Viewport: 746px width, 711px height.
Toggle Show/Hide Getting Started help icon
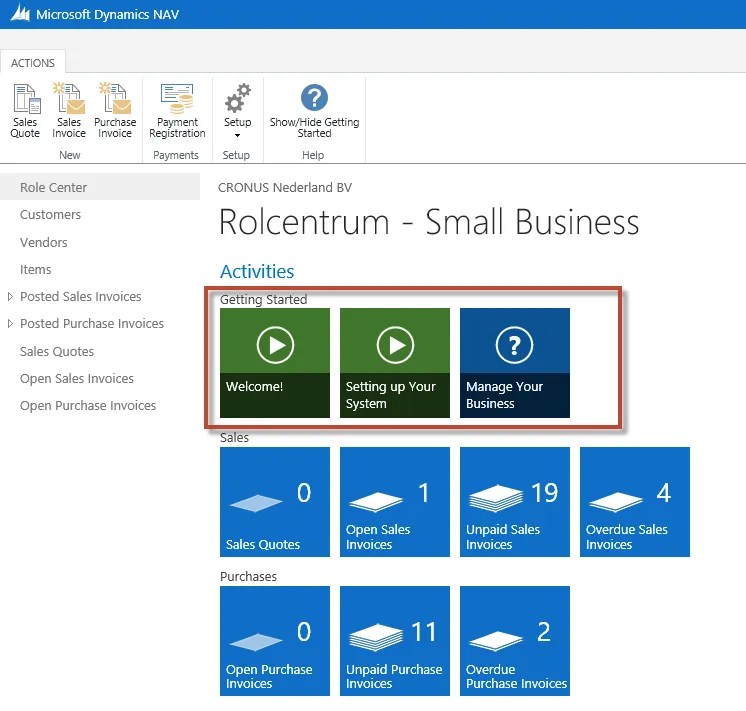(x=314, y=111)
